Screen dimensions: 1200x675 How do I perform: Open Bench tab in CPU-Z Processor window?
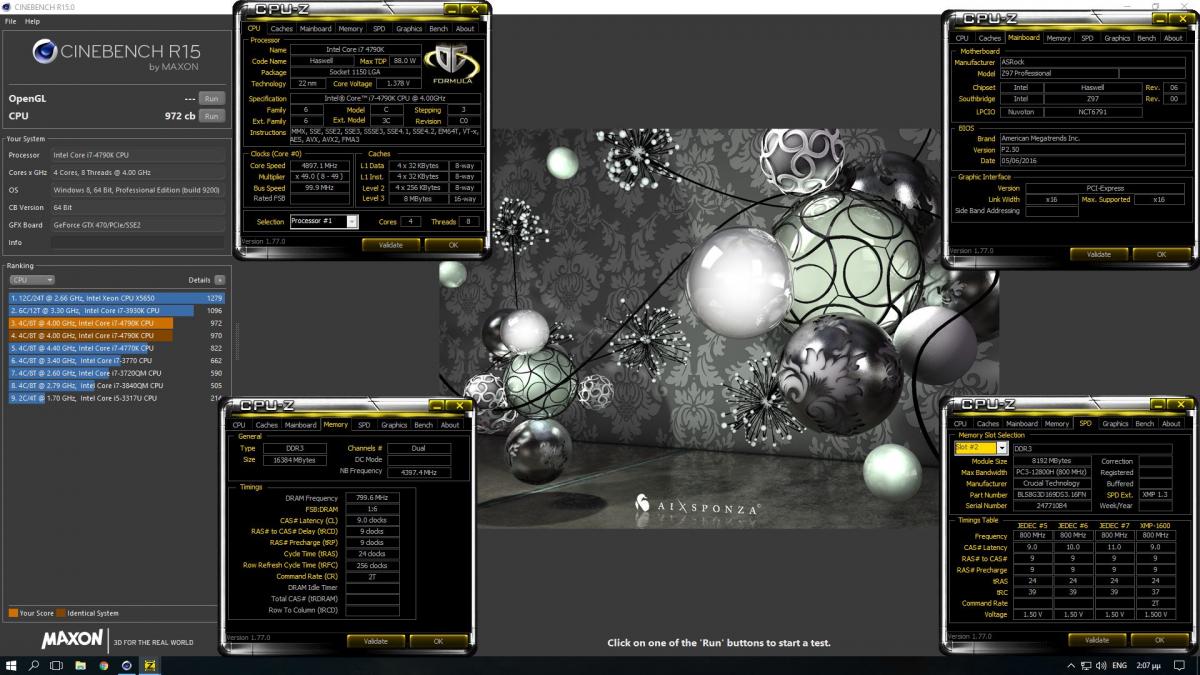440,29
